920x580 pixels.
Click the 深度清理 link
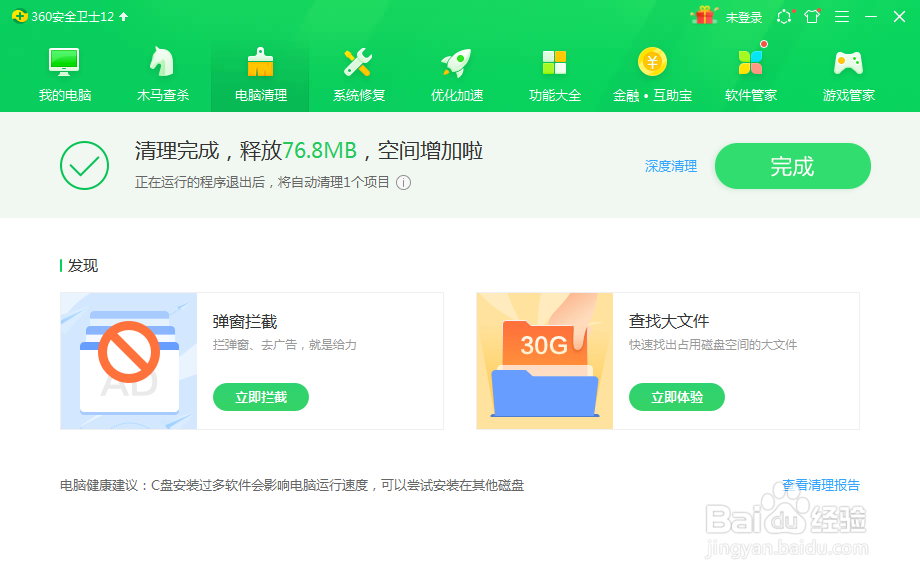click(x=671, y=167)
